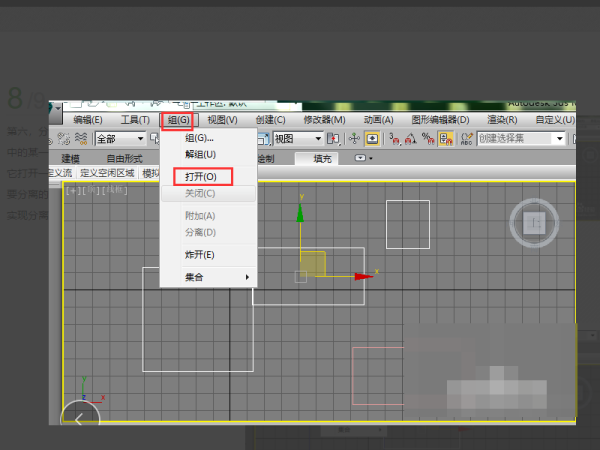This screenshot has height=450, width=600.
Task: Toggle the keyboard shortcut override icon
Action: coord(372,139)
